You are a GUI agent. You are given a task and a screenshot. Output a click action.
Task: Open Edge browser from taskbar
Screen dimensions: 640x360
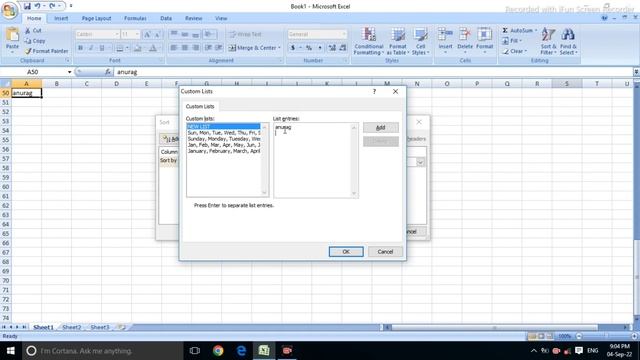pyautogui.click(x=241, y=351)
